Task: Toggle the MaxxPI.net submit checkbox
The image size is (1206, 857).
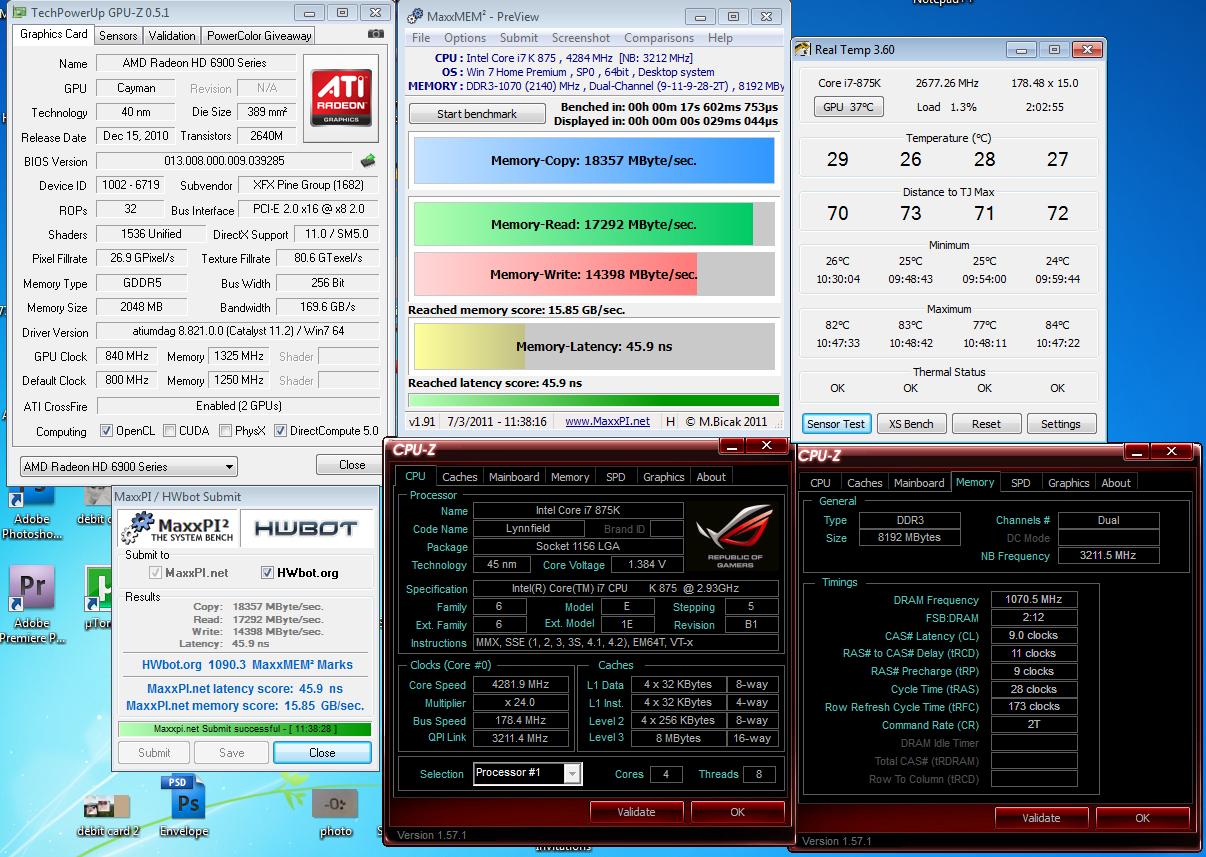Action: [x=155, y=573]
